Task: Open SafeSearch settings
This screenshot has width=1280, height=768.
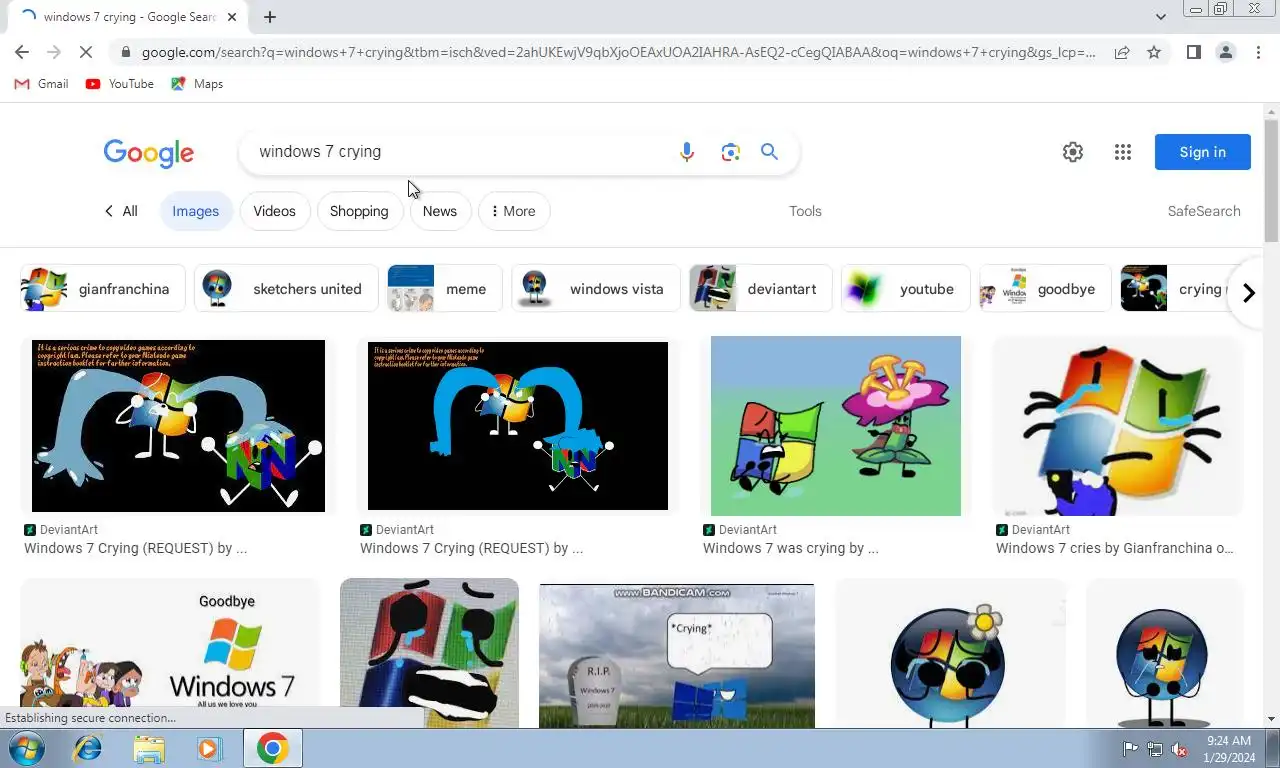Action: pyautogui.click(x=1204, y=211)
